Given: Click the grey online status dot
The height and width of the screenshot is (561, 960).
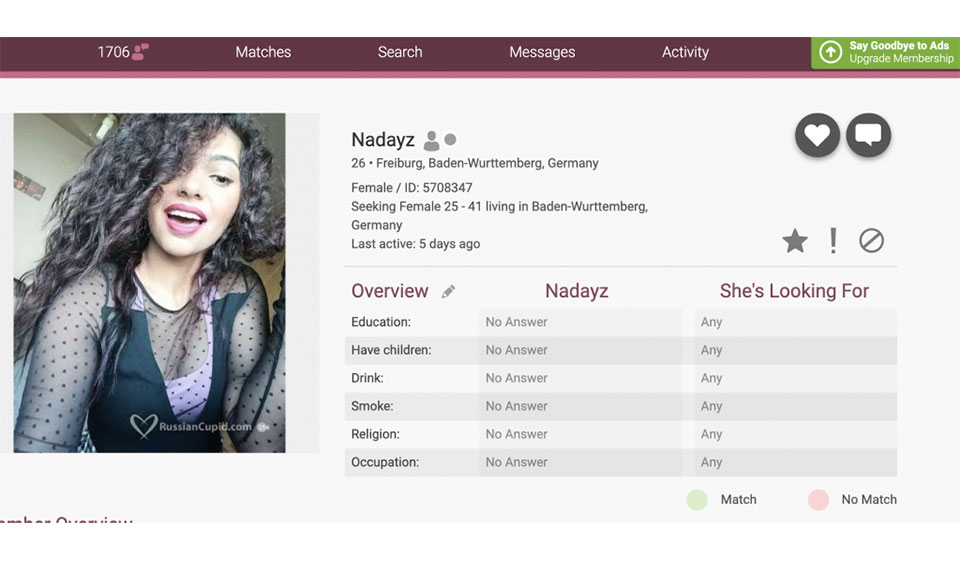Looking at the screenshot, I should pos(450,141).
